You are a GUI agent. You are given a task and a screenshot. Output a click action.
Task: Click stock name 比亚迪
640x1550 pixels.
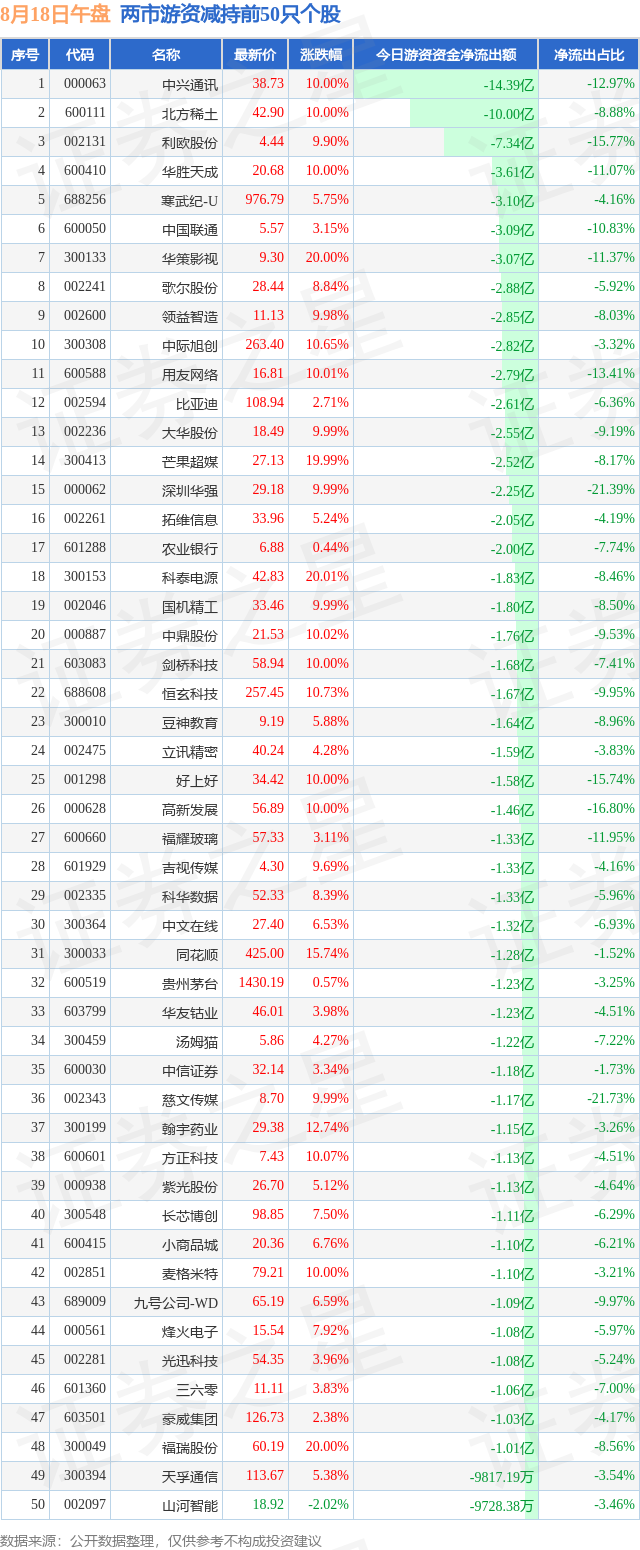click(197, 403)
